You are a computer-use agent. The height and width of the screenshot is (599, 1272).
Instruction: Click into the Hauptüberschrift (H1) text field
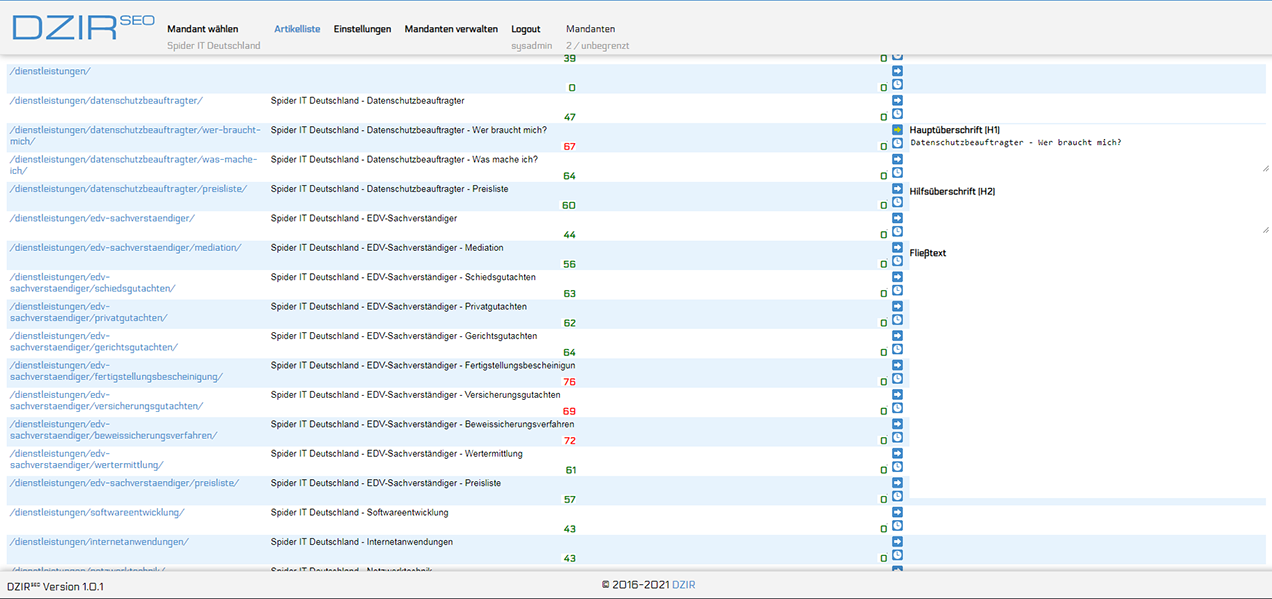coord(1088,154)
